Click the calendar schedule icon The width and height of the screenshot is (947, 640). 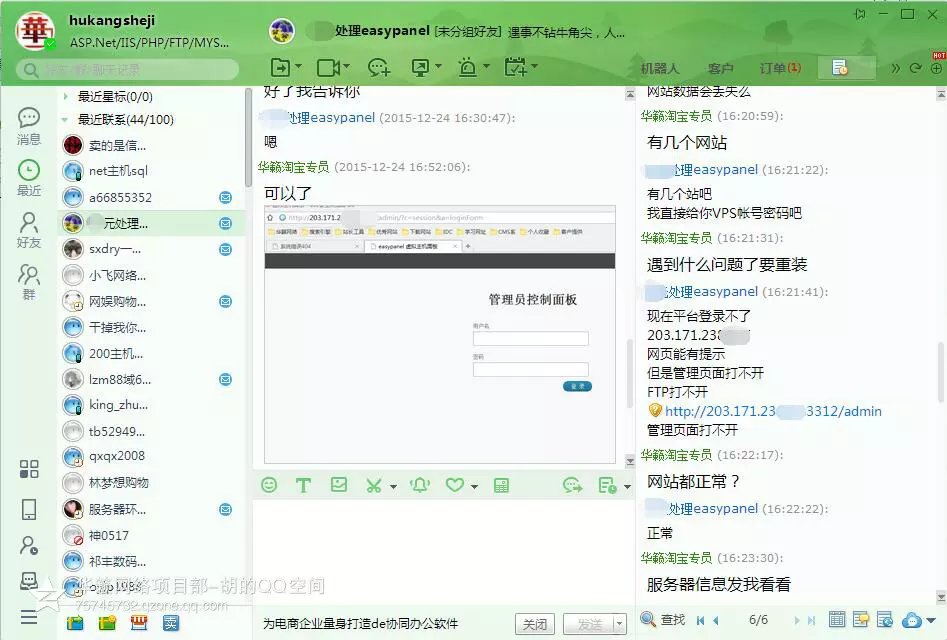515,67
